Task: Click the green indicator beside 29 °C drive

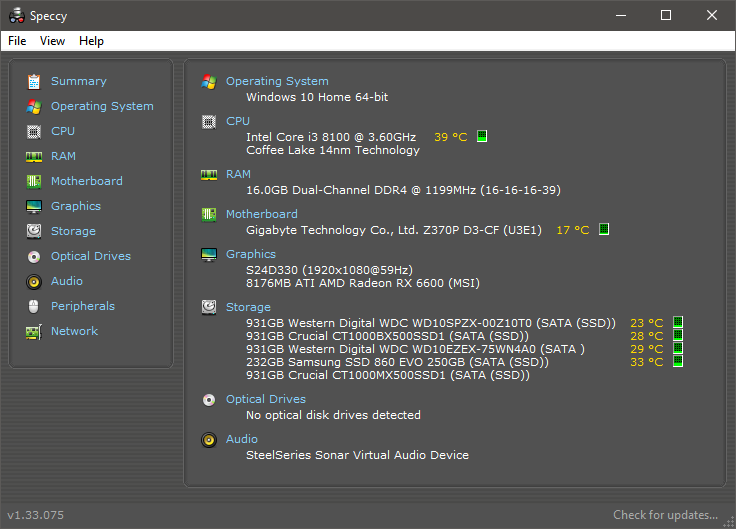Action: pyautogui.click(x=678, y=348)
